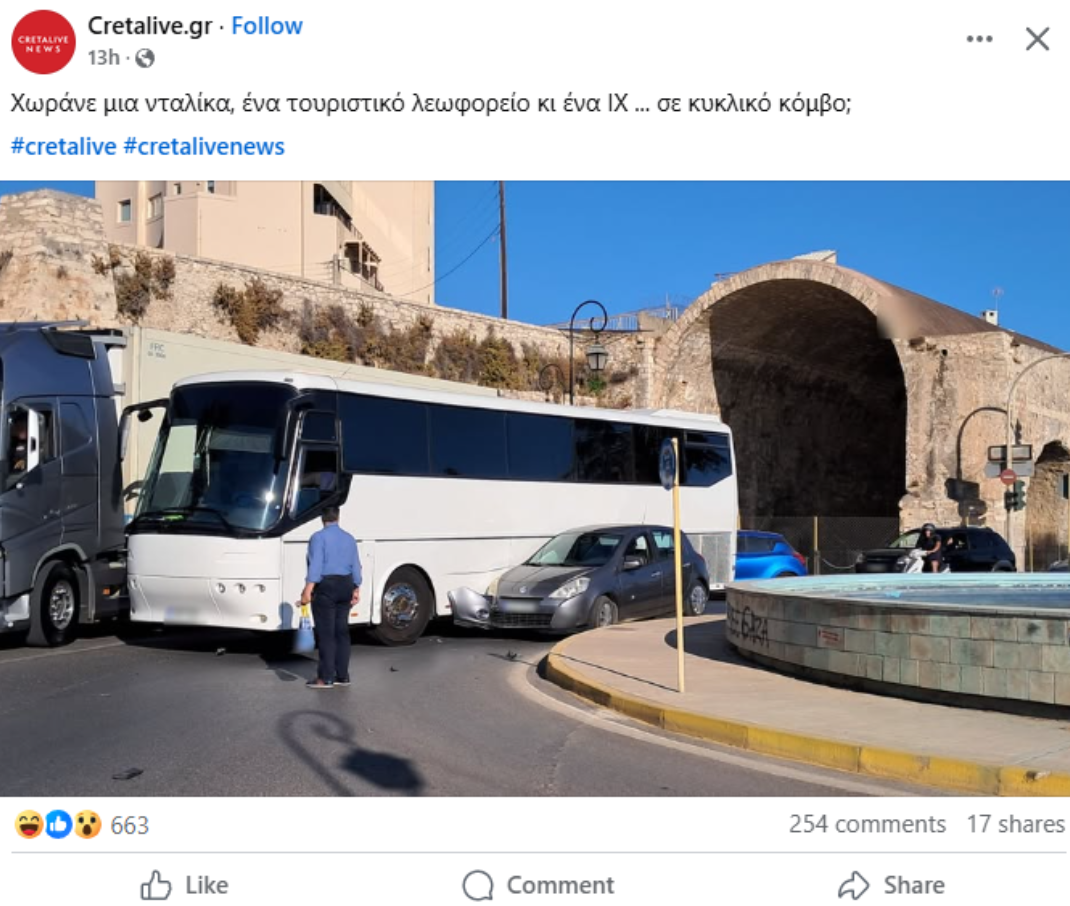Open the bus accident photo
This screenshot has width=1070, height=906.
pyautogui.click(x=535, y=488)
